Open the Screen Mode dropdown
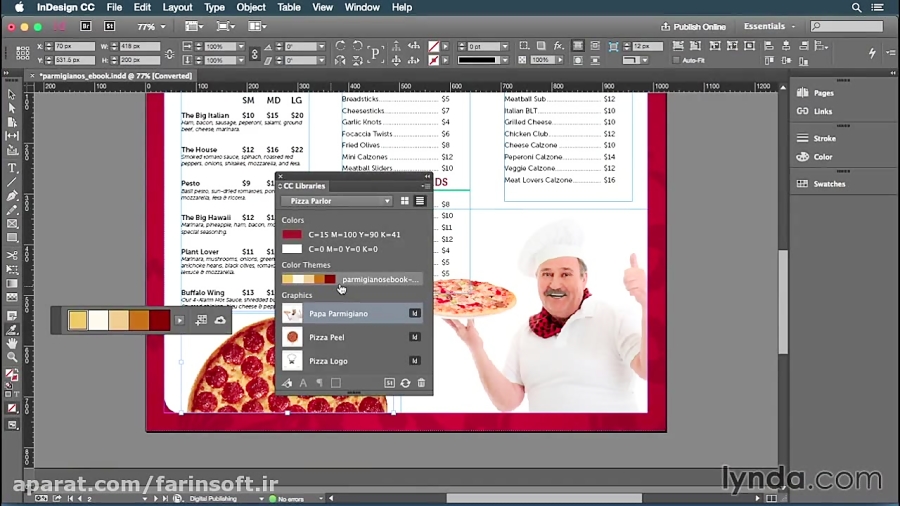The width and height of the screenshot is (900, 506). tap(226, 26)
